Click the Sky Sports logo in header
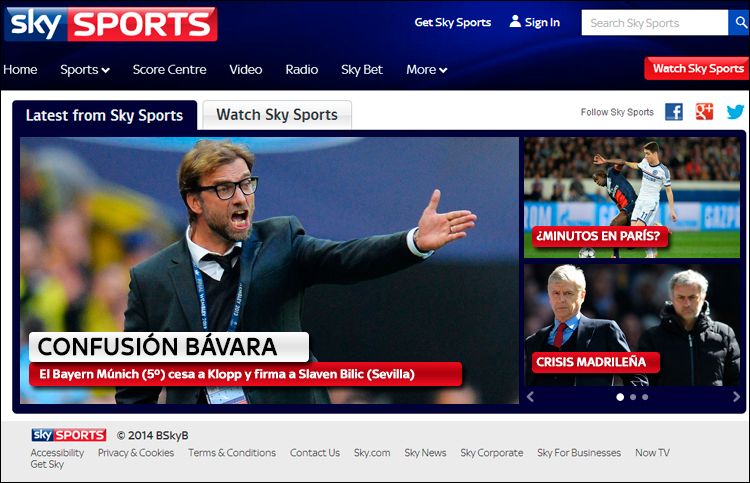The height and width of the screenshot is (483, 750). (110, 24)
